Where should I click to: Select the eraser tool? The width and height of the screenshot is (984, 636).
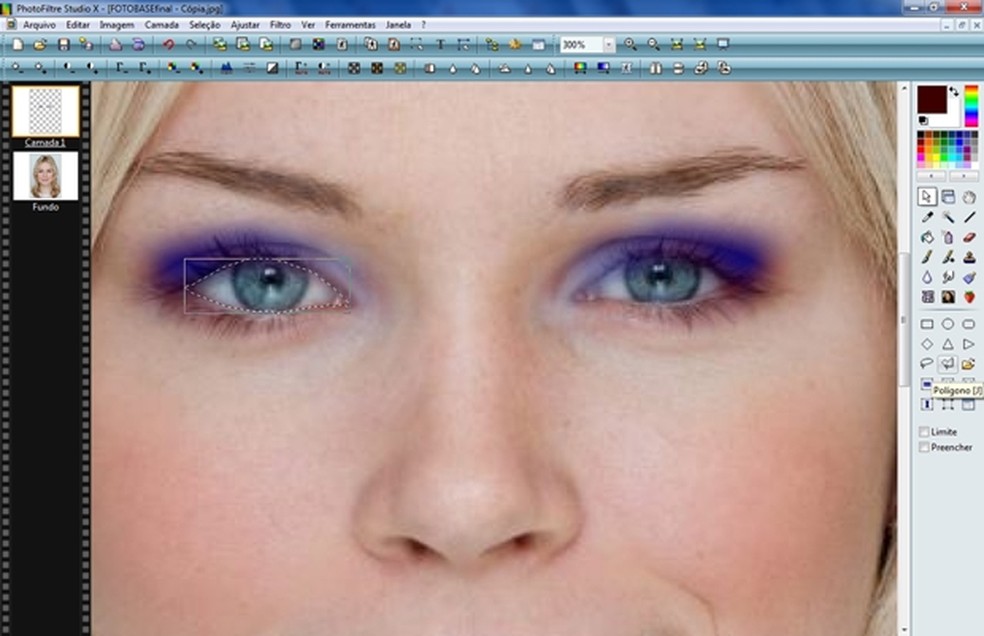point(969,237)
